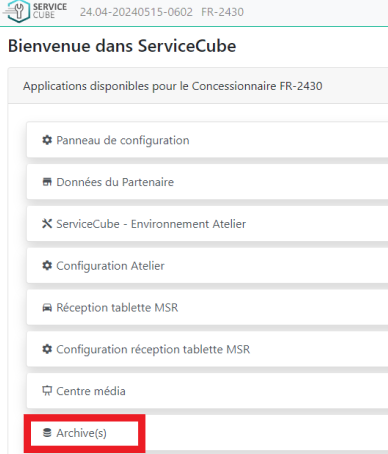Open the Archive(s) application

click(207, 433)
